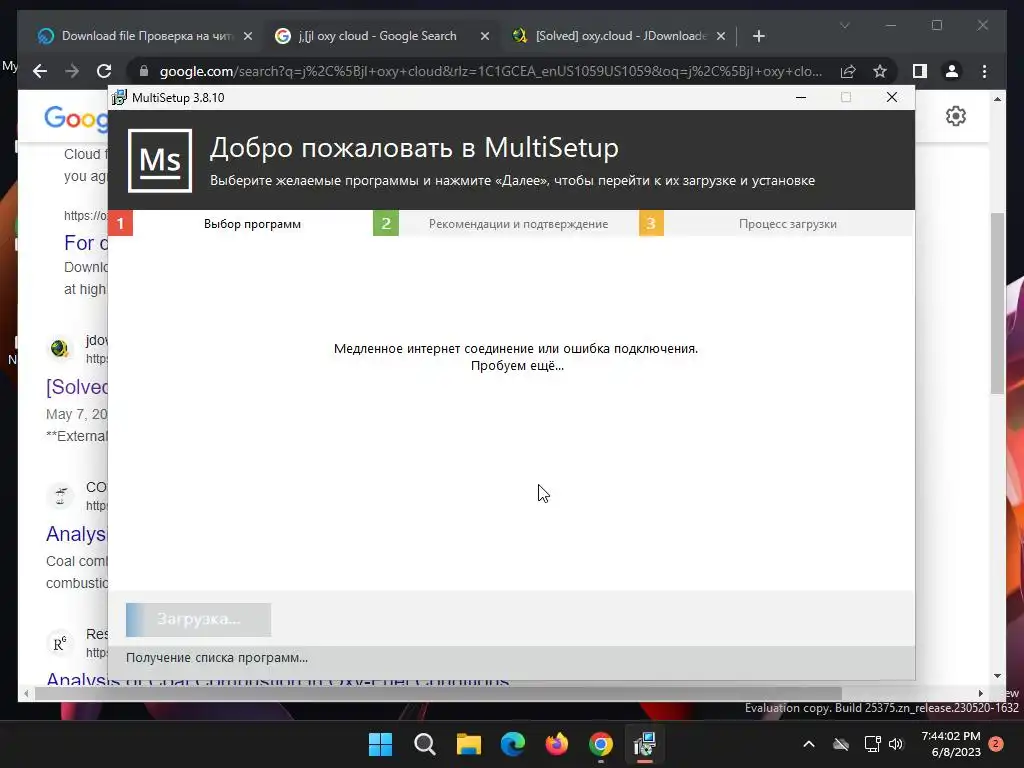The height and width of the screenshot is (768, 1024).
Task: Open Chrome profile avatar menu
Action: pos(952,71)
